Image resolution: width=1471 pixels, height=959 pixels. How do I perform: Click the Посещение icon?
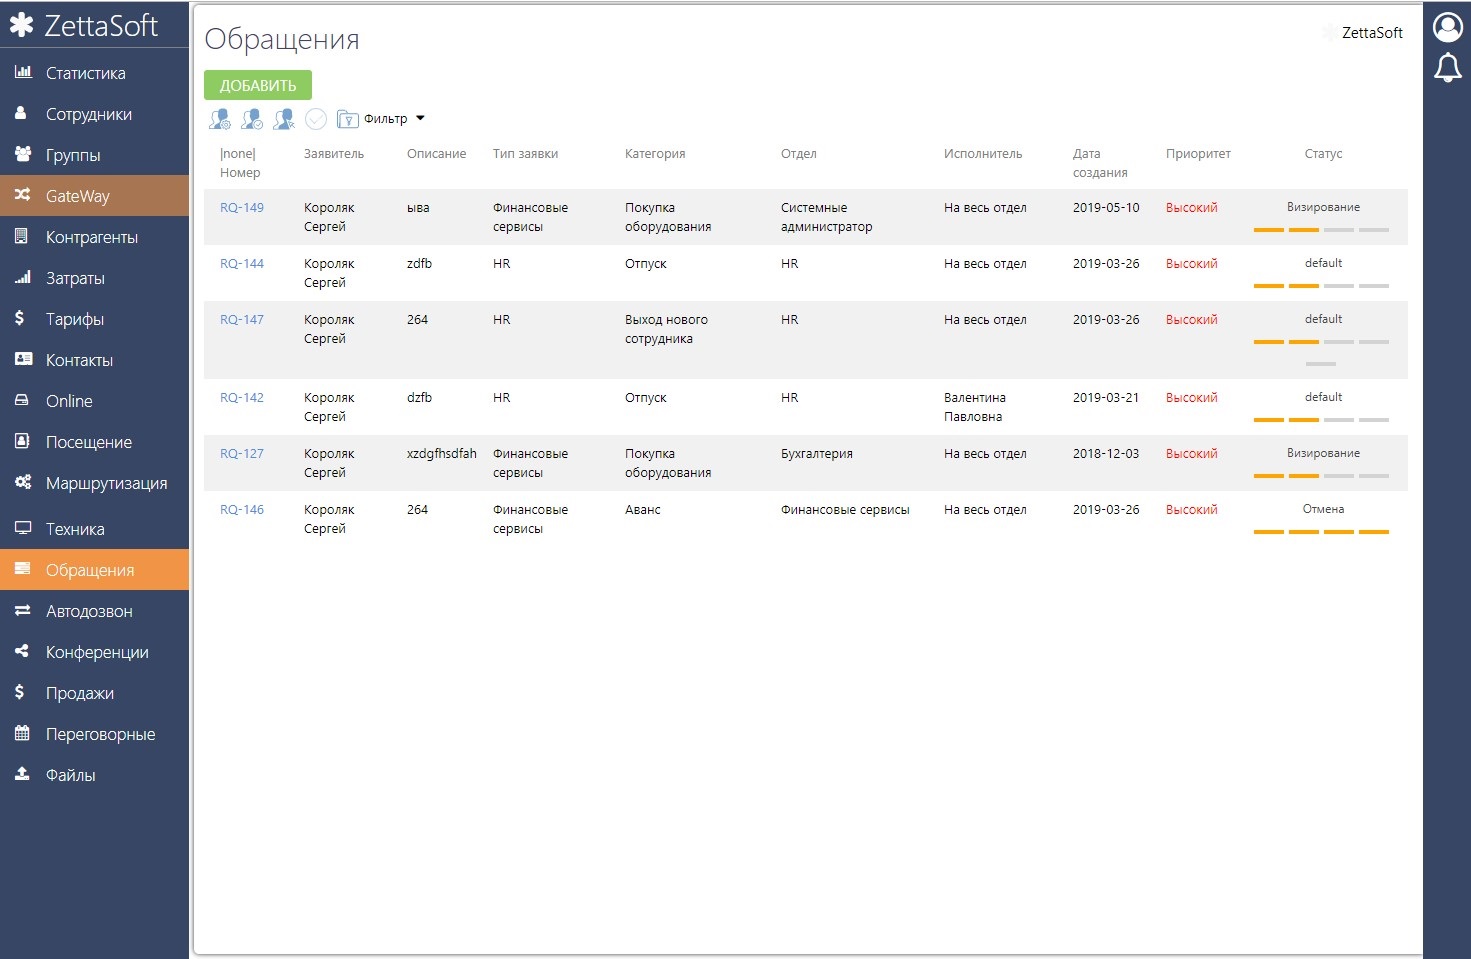tap(22, 441)
